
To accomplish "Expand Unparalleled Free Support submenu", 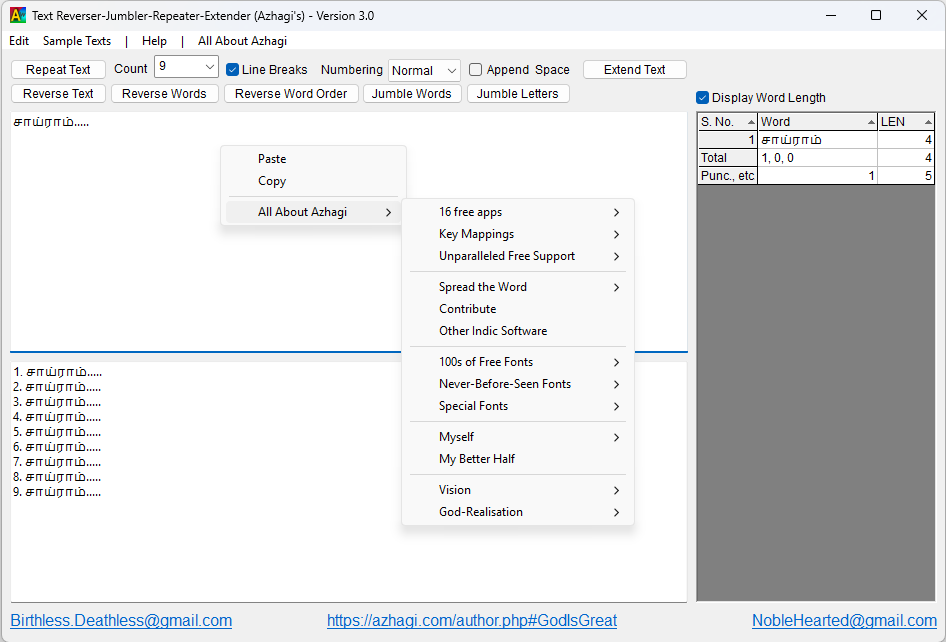I will click(518, 256).
